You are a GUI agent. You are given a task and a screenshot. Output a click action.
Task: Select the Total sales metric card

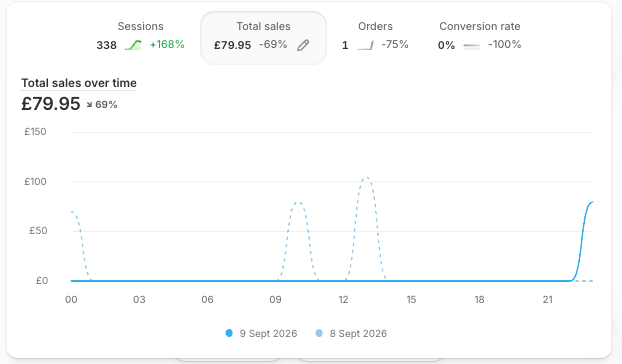point(263,38)
